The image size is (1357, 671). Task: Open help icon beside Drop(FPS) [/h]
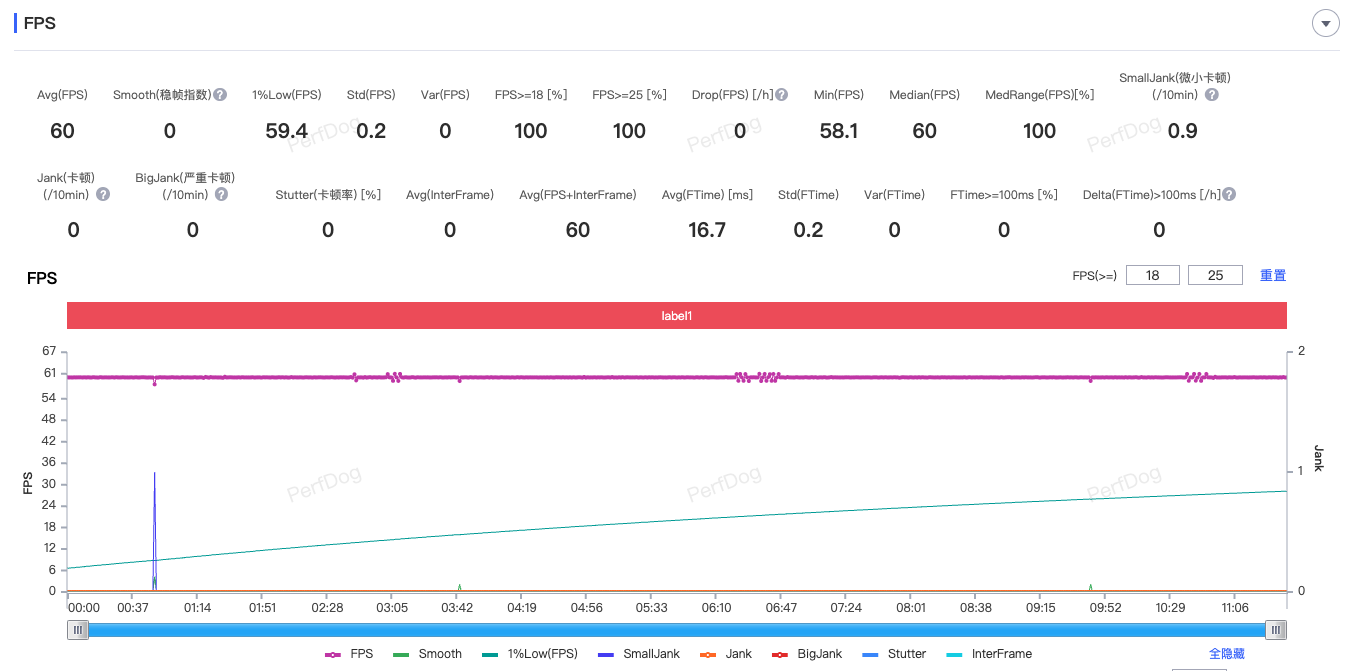[x=782, y=95]
